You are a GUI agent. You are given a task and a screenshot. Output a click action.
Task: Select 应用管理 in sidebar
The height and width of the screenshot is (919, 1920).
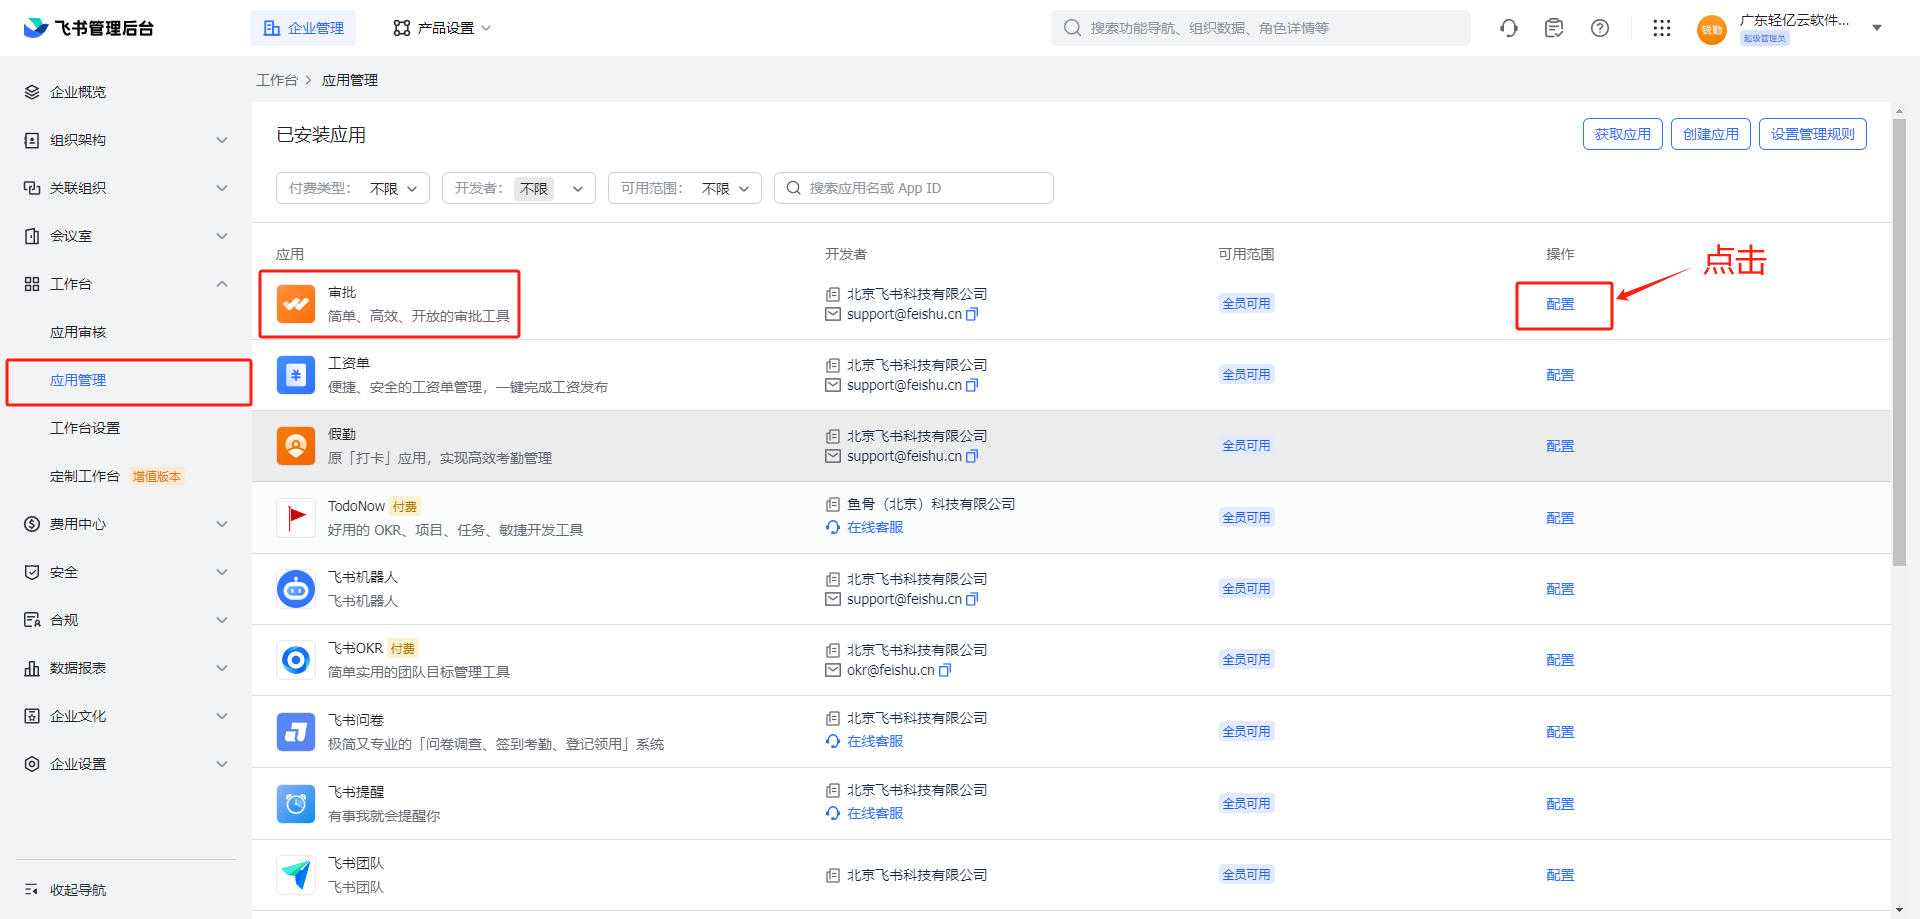[78, 380]
